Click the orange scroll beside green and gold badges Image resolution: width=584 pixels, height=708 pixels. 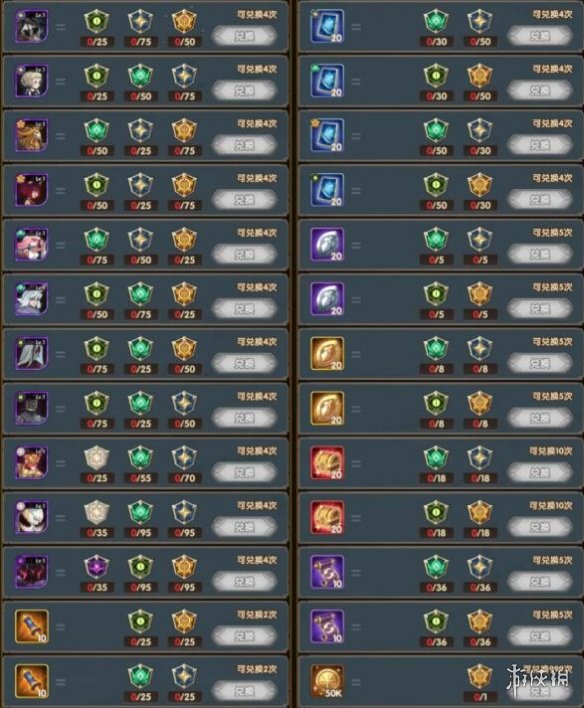pyautogui.click(x=32, y=626)
